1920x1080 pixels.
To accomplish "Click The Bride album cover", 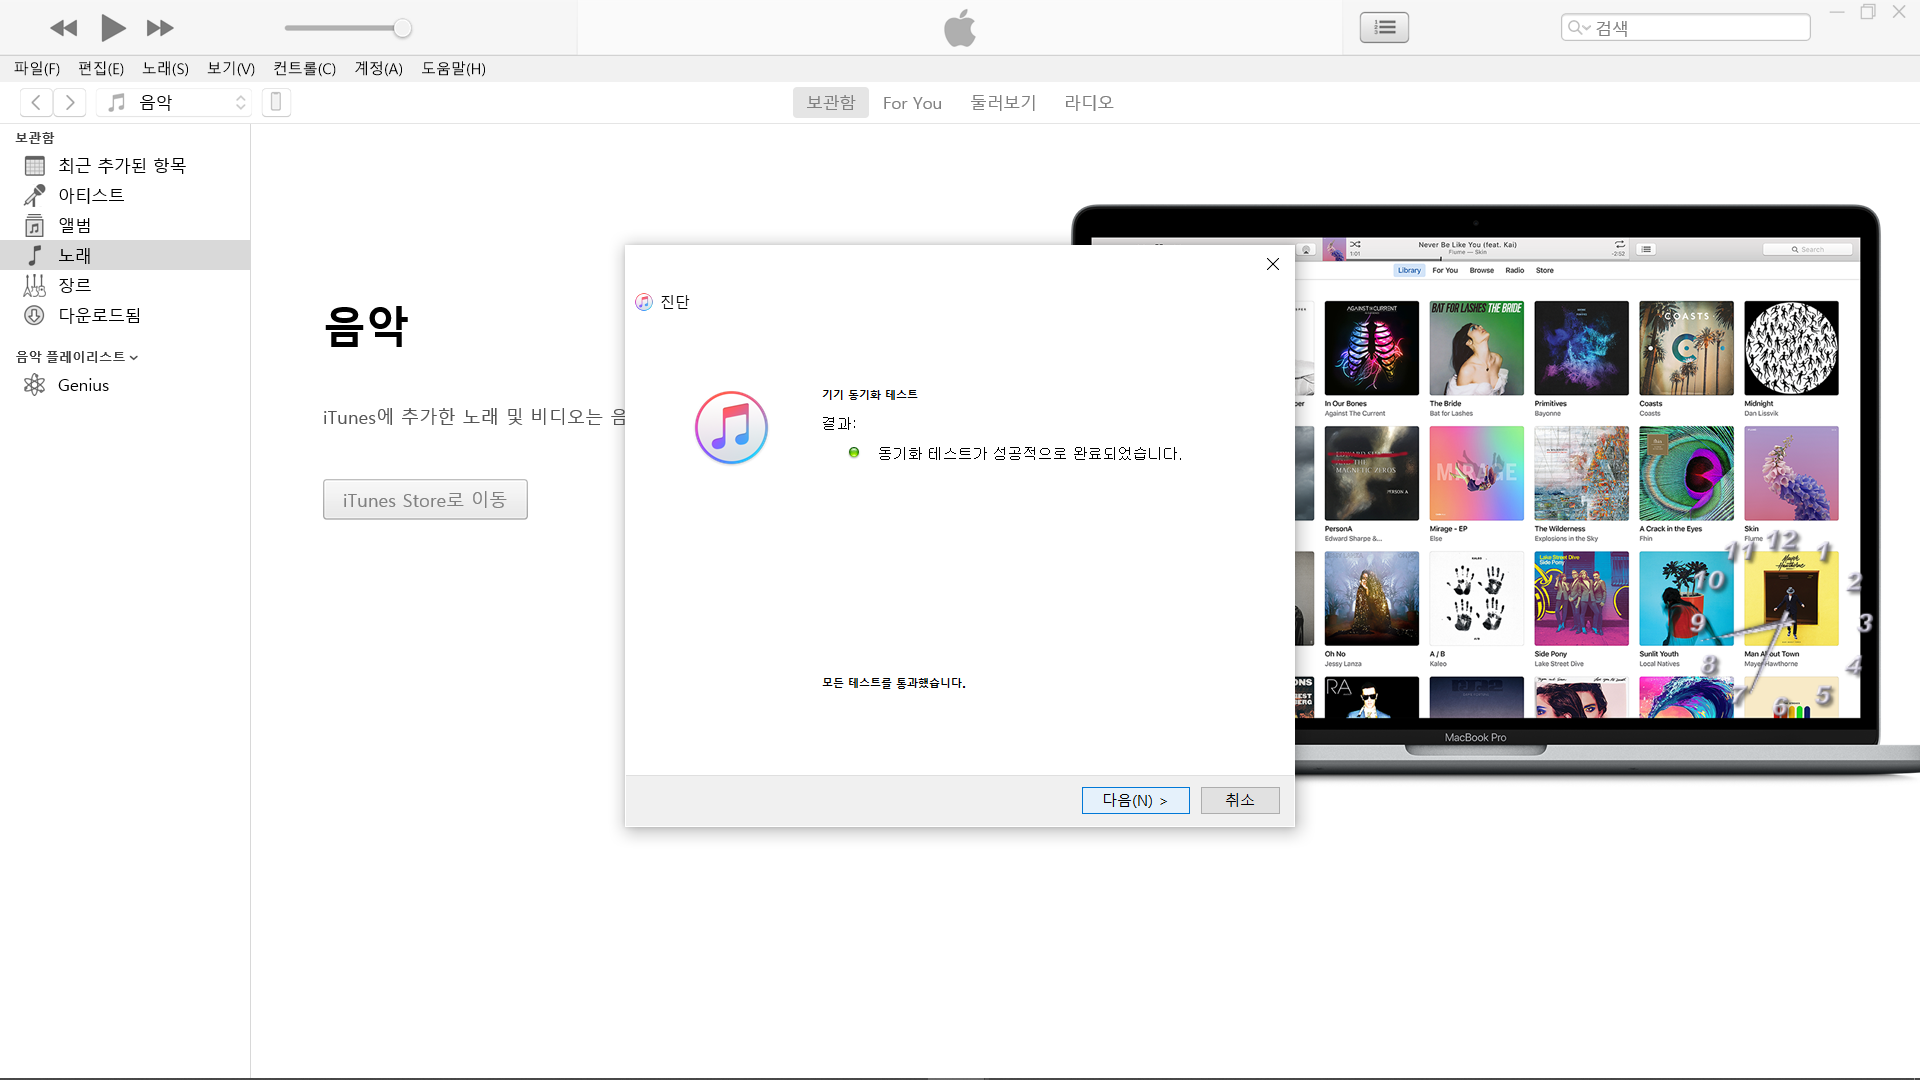I will pyautogui.click(x=1476, y=348).
